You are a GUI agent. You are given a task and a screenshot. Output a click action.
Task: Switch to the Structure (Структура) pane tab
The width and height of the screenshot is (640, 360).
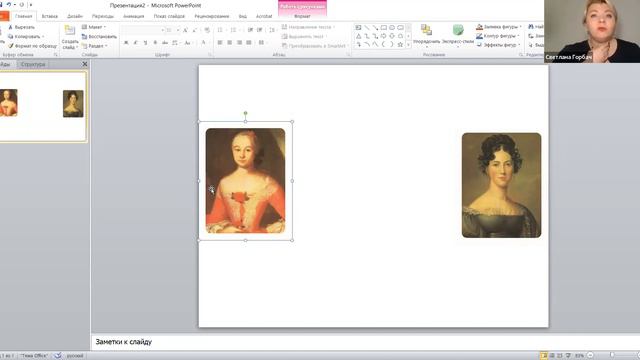(x=33, y=64)
